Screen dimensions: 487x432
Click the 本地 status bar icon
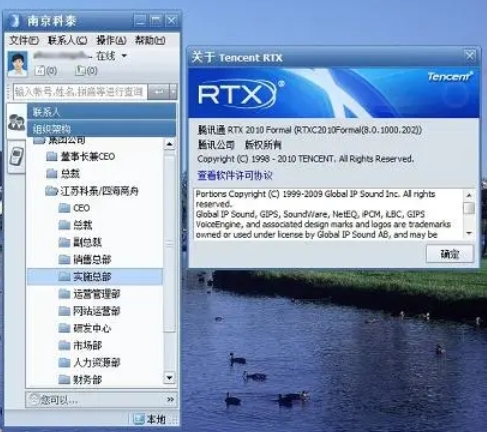click(x=139, y=419)
